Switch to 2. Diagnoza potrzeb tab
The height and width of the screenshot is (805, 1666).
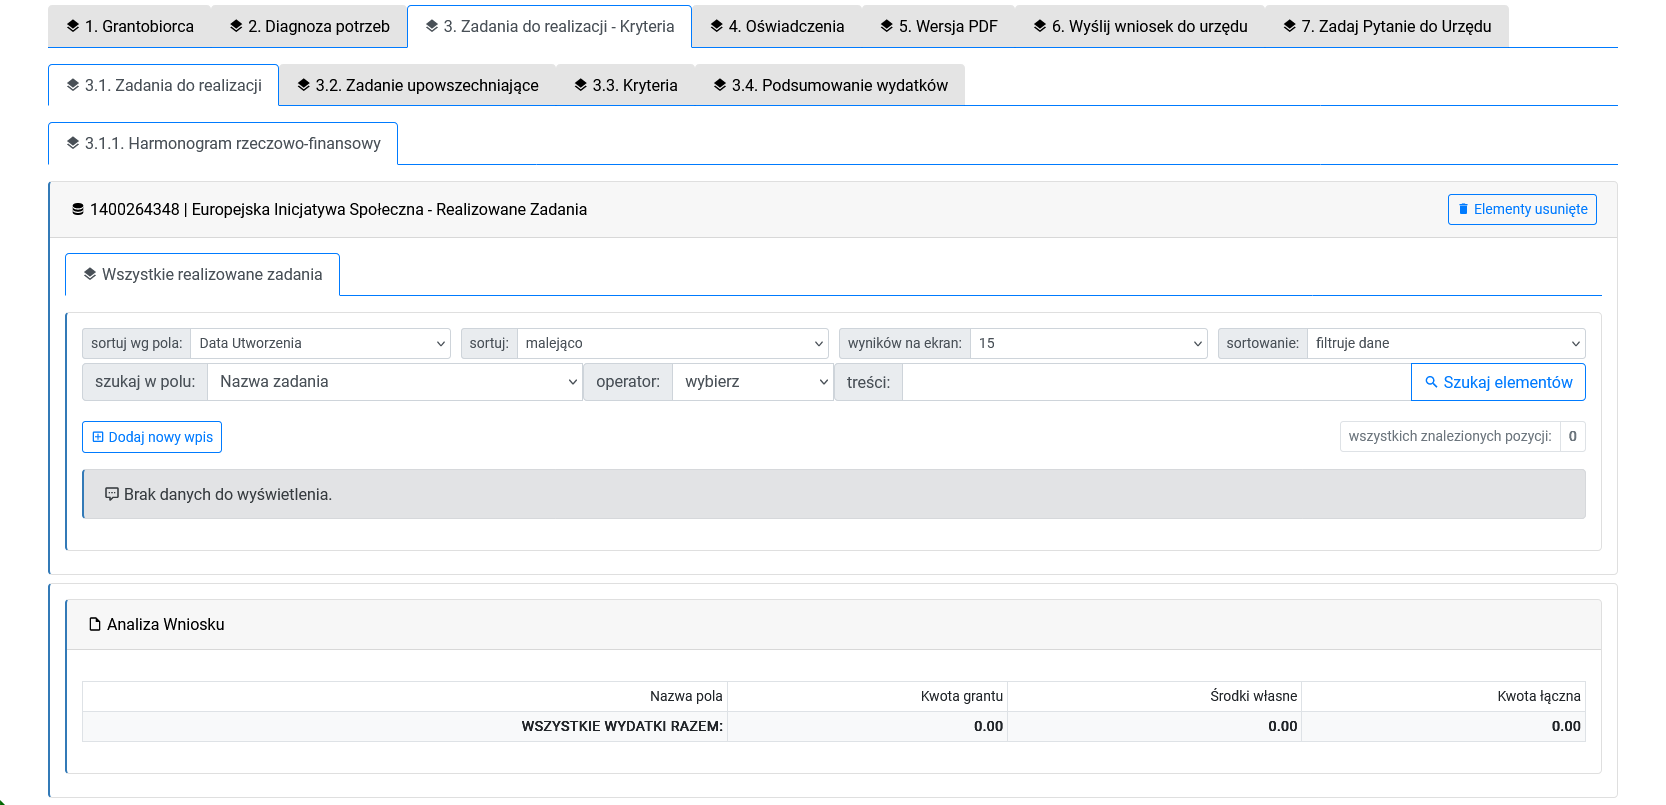pyautogui.click(x=309, y=27)
